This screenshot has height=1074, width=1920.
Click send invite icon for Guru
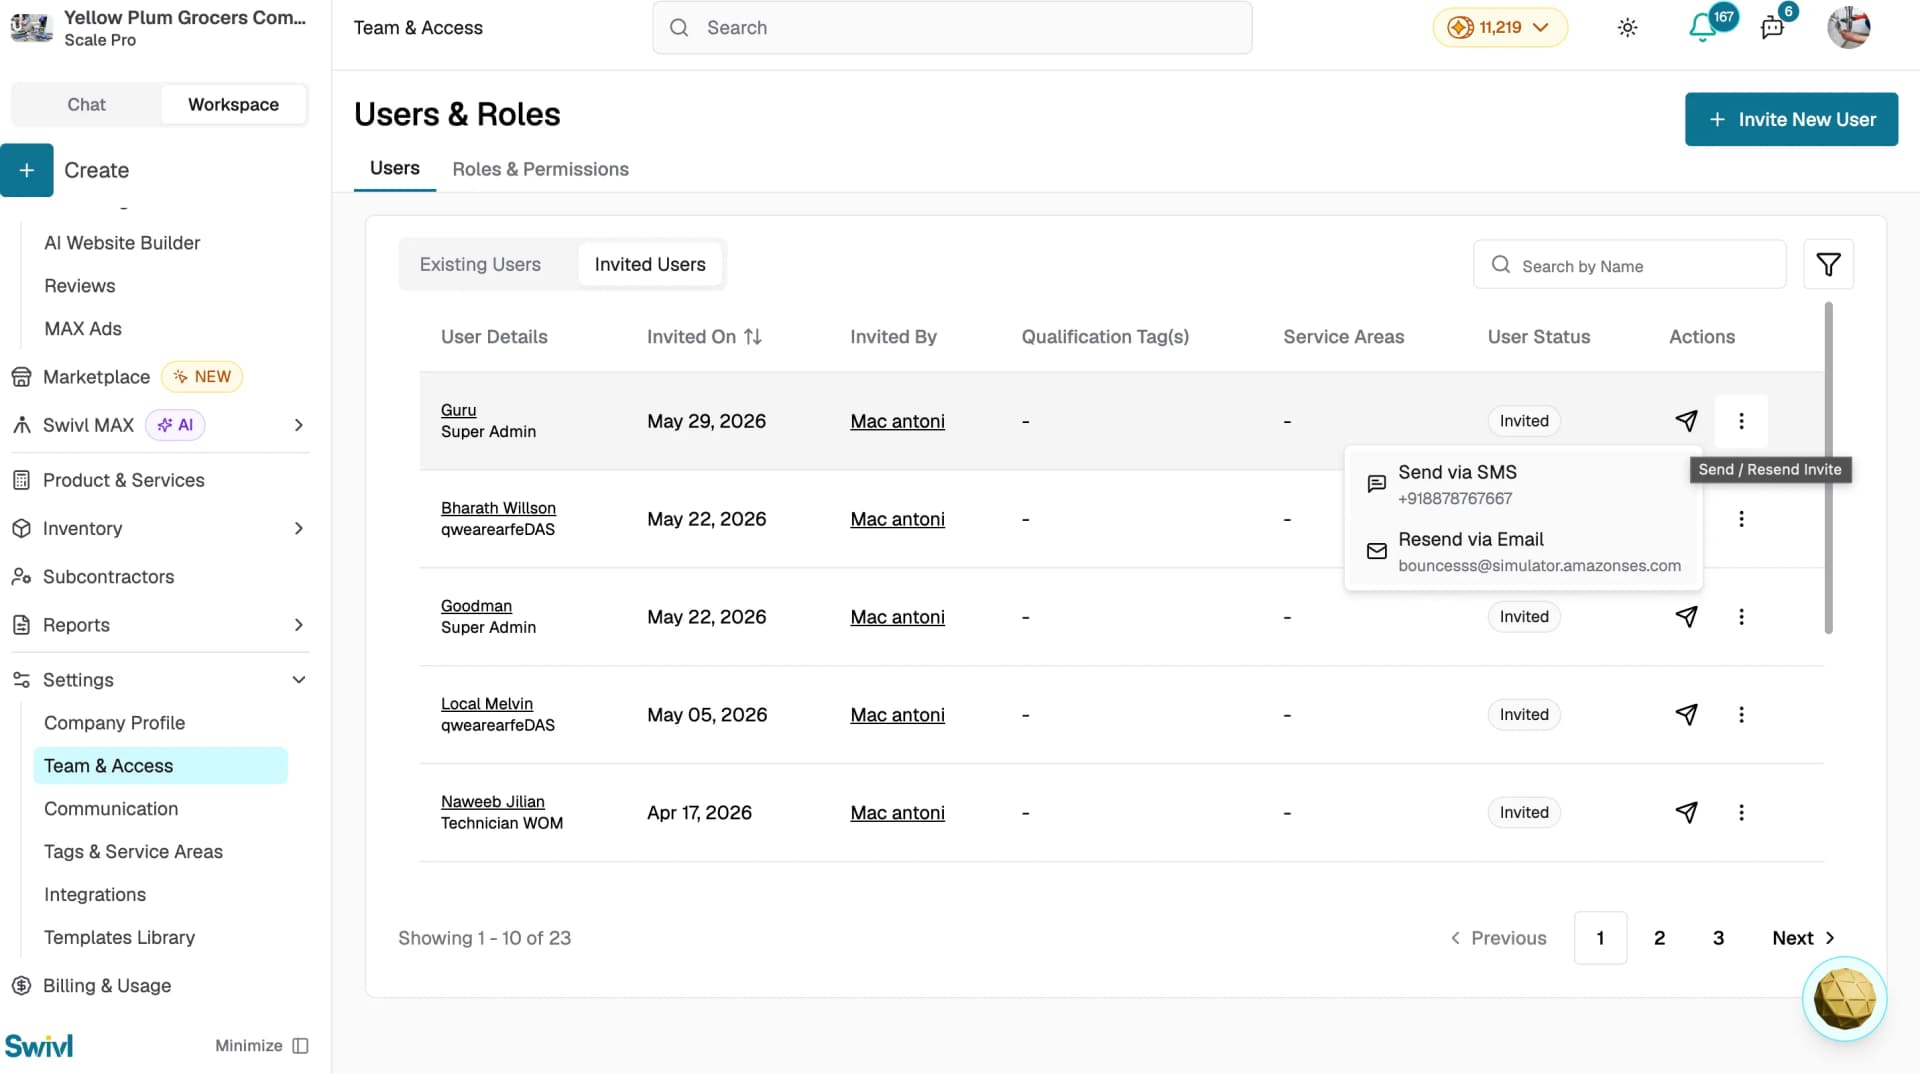click(1686, 421)
